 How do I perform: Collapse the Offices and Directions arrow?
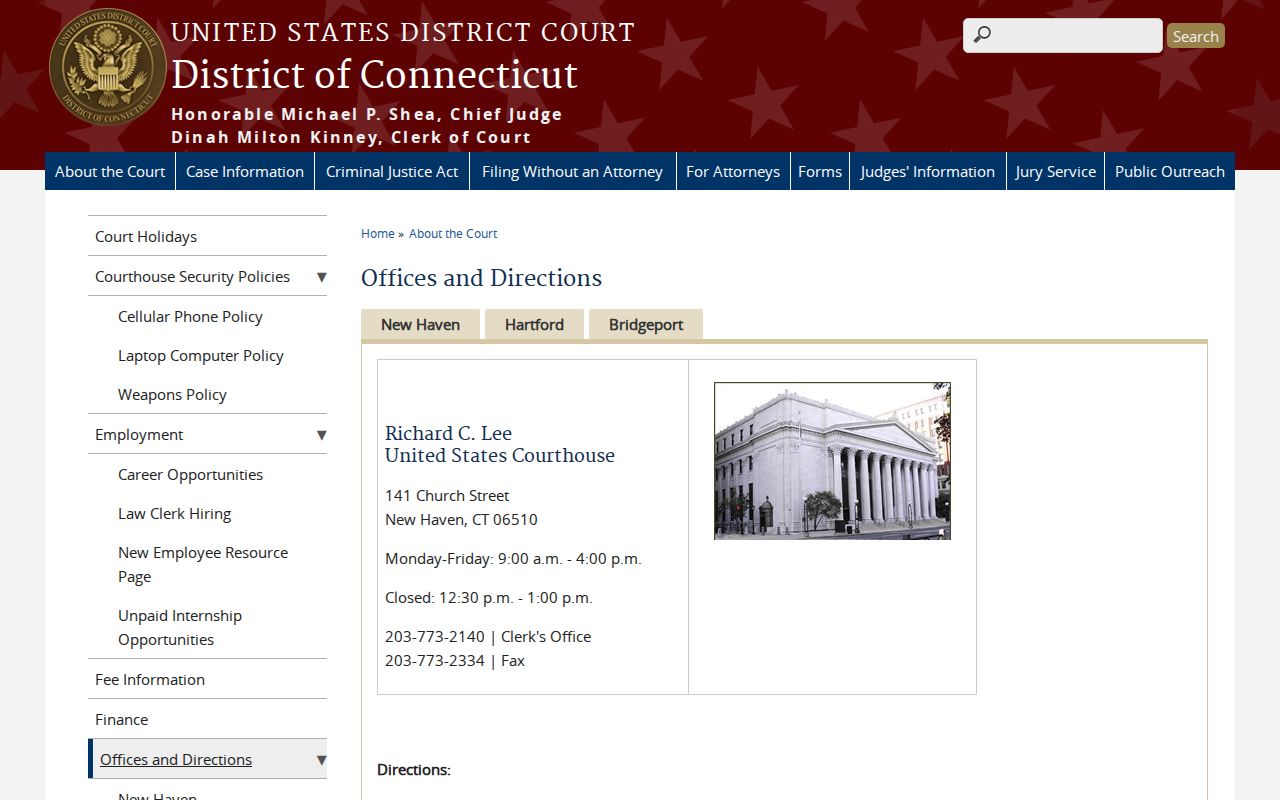pyautogui.click(x=321, y=760)
